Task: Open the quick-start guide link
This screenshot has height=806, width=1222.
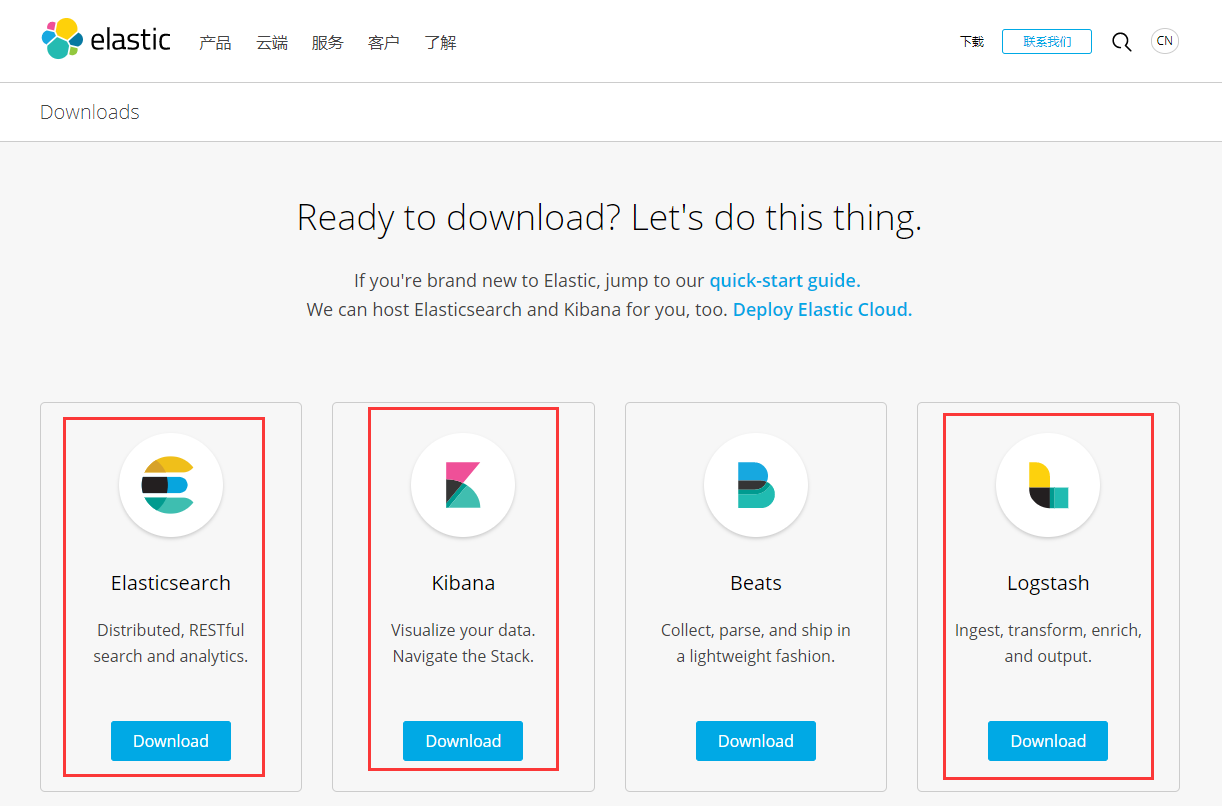Action: click(785, 281)
